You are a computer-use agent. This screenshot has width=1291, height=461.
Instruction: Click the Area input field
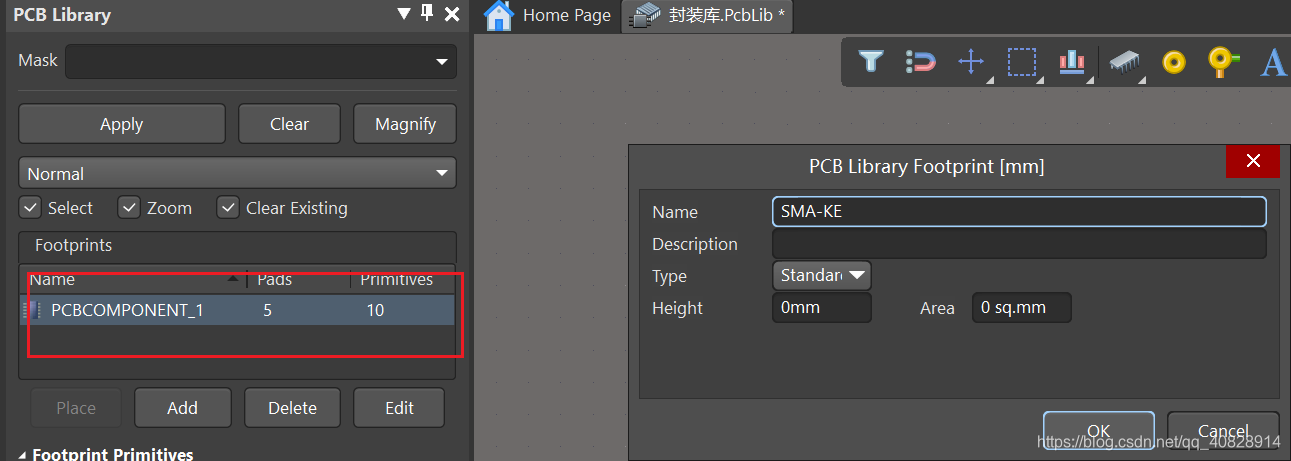(1021, 308)
